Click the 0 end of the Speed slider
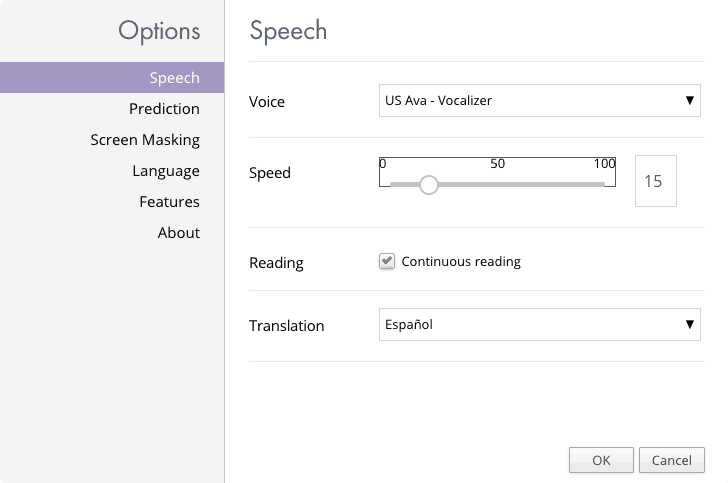The height and width of the screenshot is (483, 728). (x=390, y=184)
